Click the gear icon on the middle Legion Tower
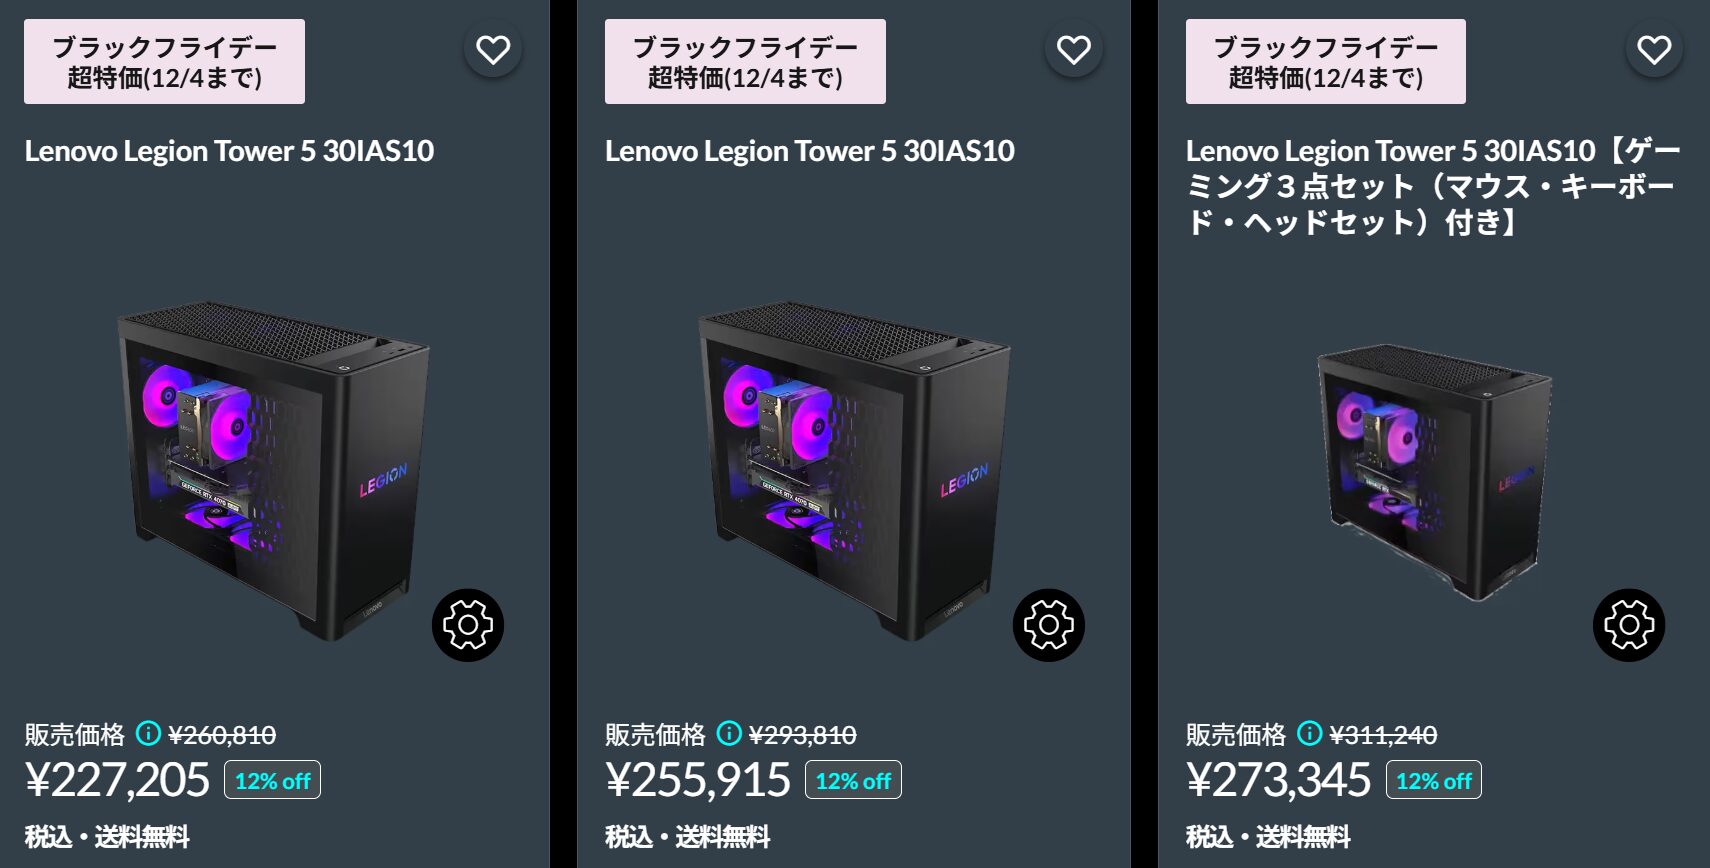Image resolution: width=1710 pixels, height=868 pixels. click(1047, 625)
